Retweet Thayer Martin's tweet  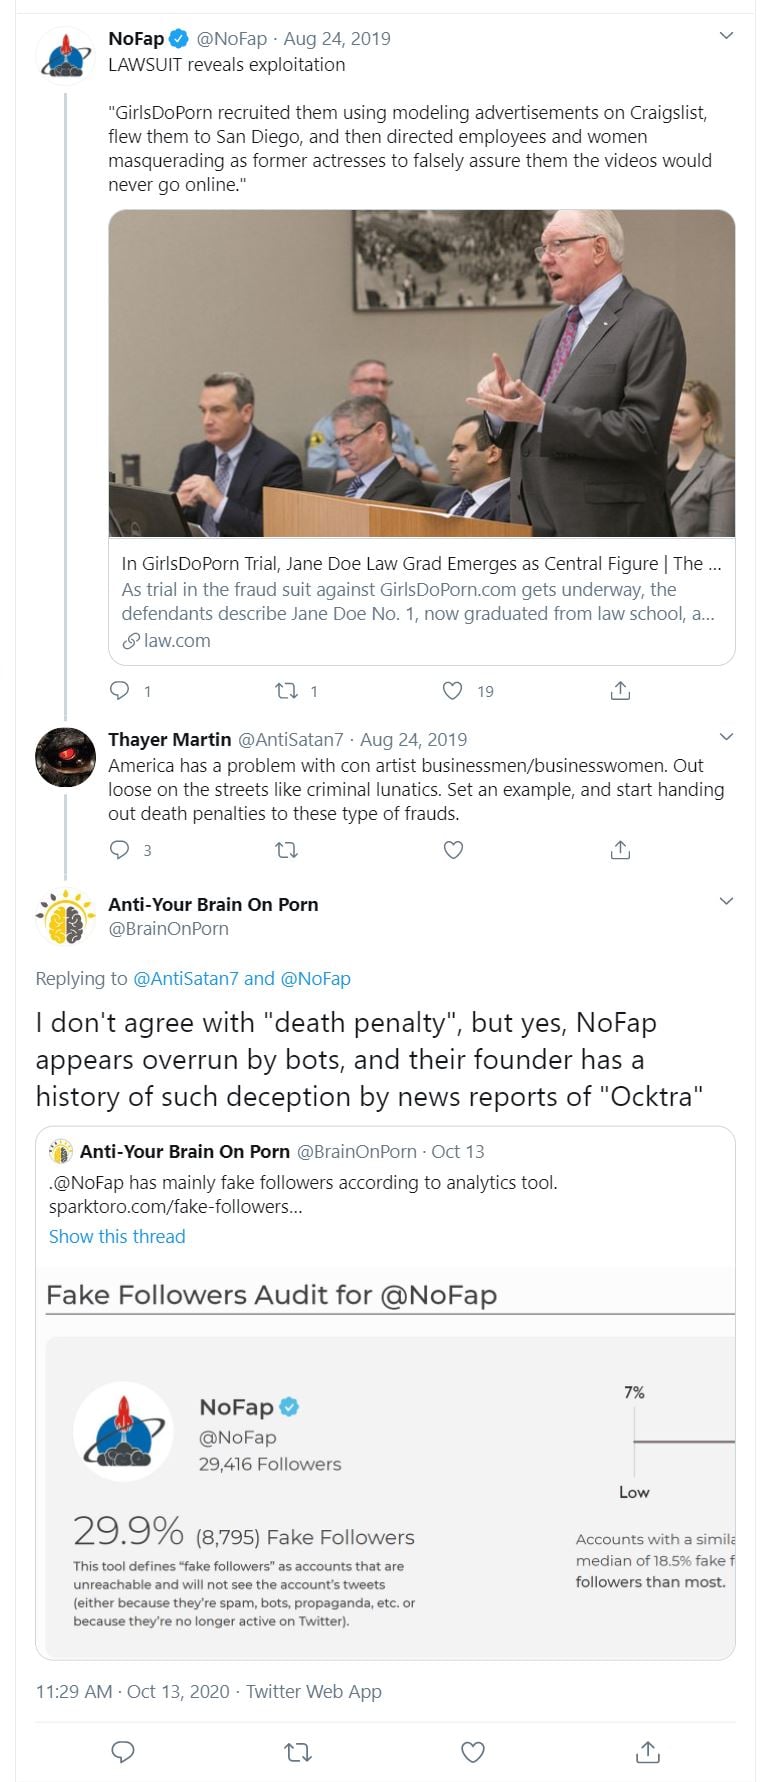click(x=287, y=850)
